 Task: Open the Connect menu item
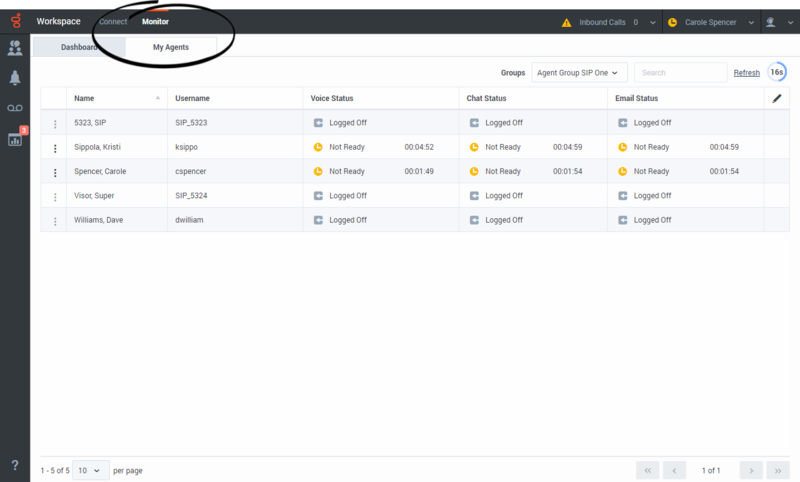pos(113,21)
